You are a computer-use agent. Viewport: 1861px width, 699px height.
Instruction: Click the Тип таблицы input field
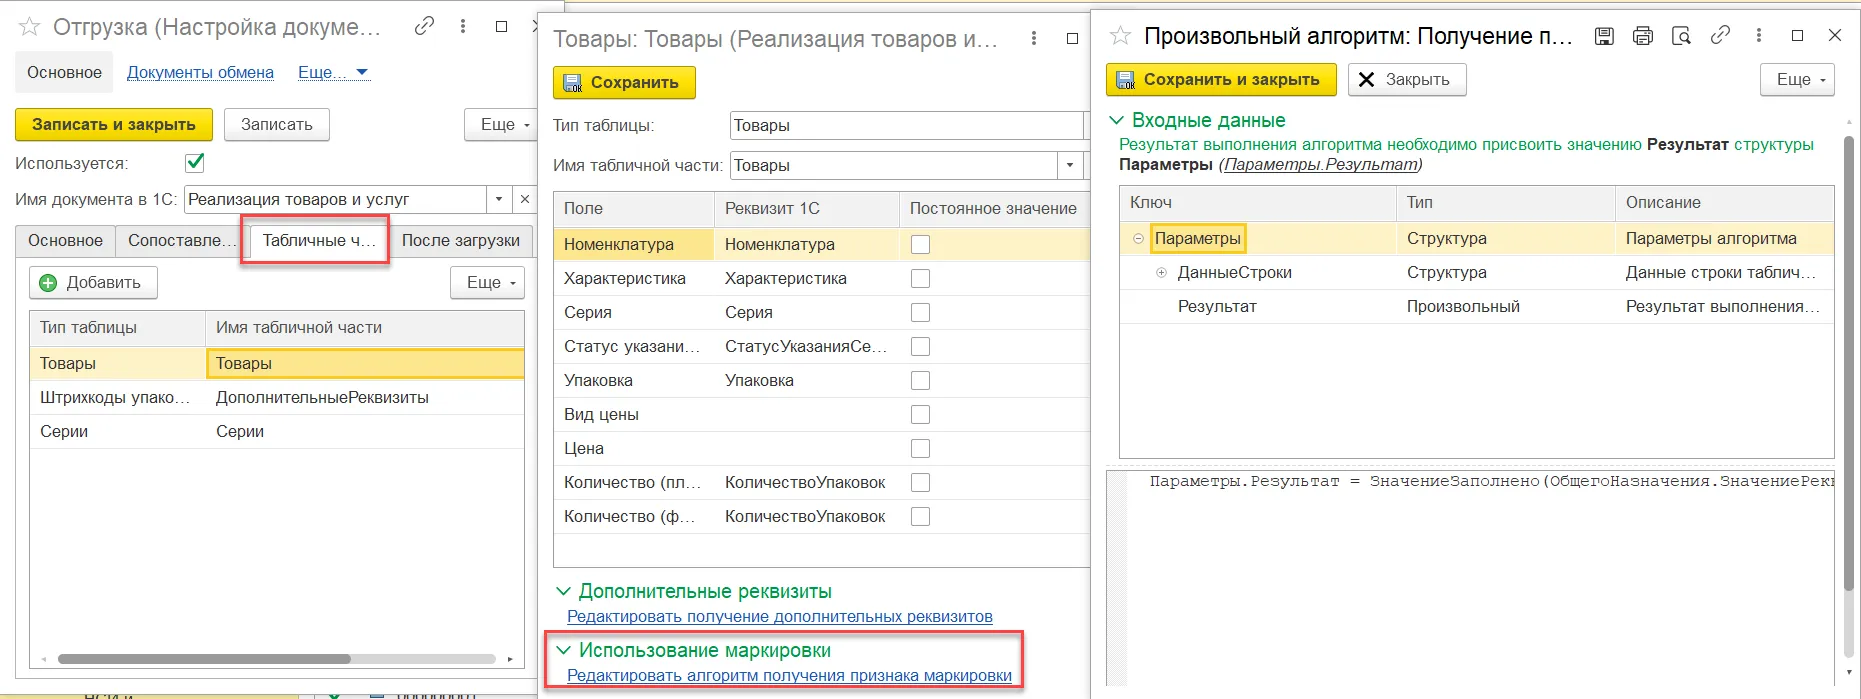coord(908,125)
